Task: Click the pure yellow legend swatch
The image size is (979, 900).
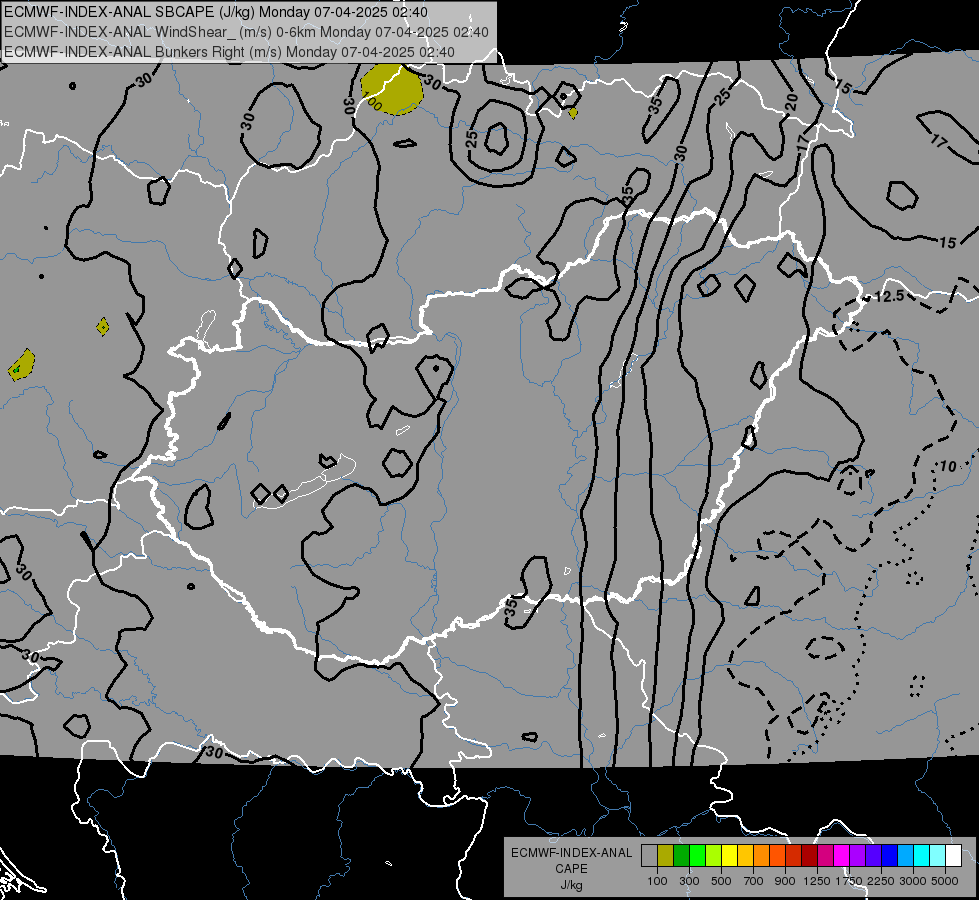Action: tap(729, 856)
